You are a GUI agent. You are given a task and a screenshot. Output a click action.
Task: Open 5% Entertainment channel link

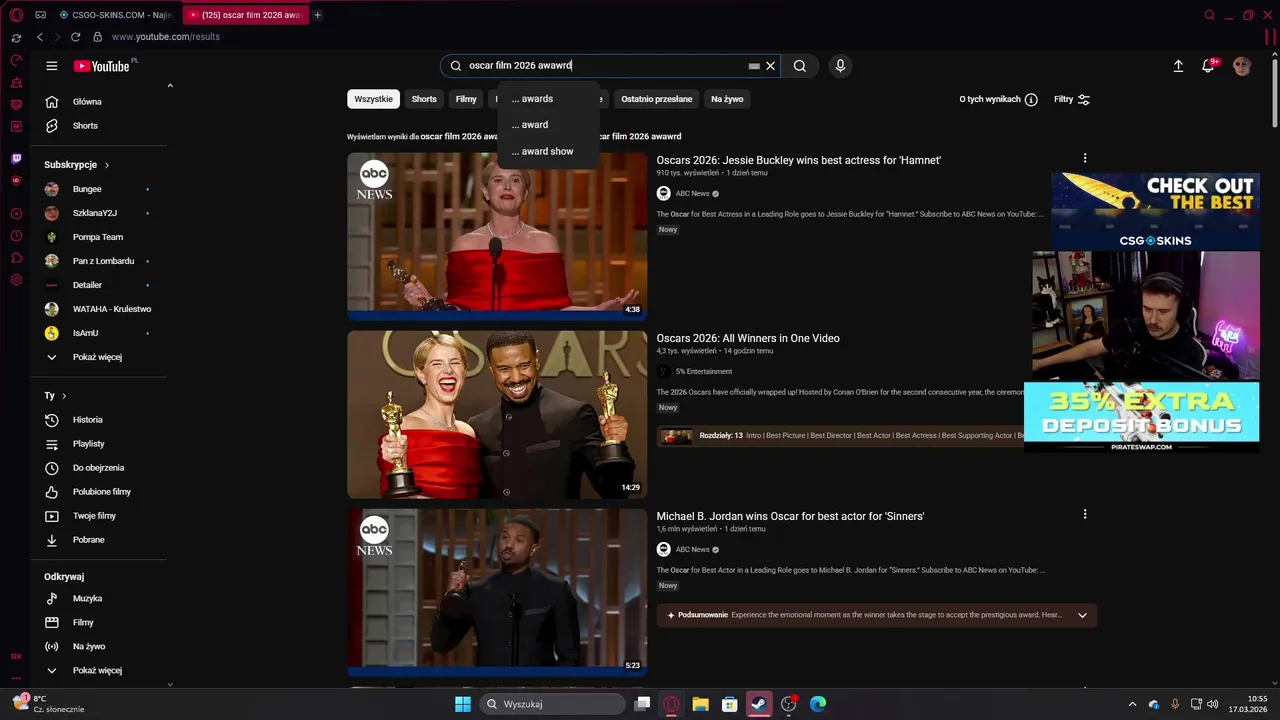(703, 371)
